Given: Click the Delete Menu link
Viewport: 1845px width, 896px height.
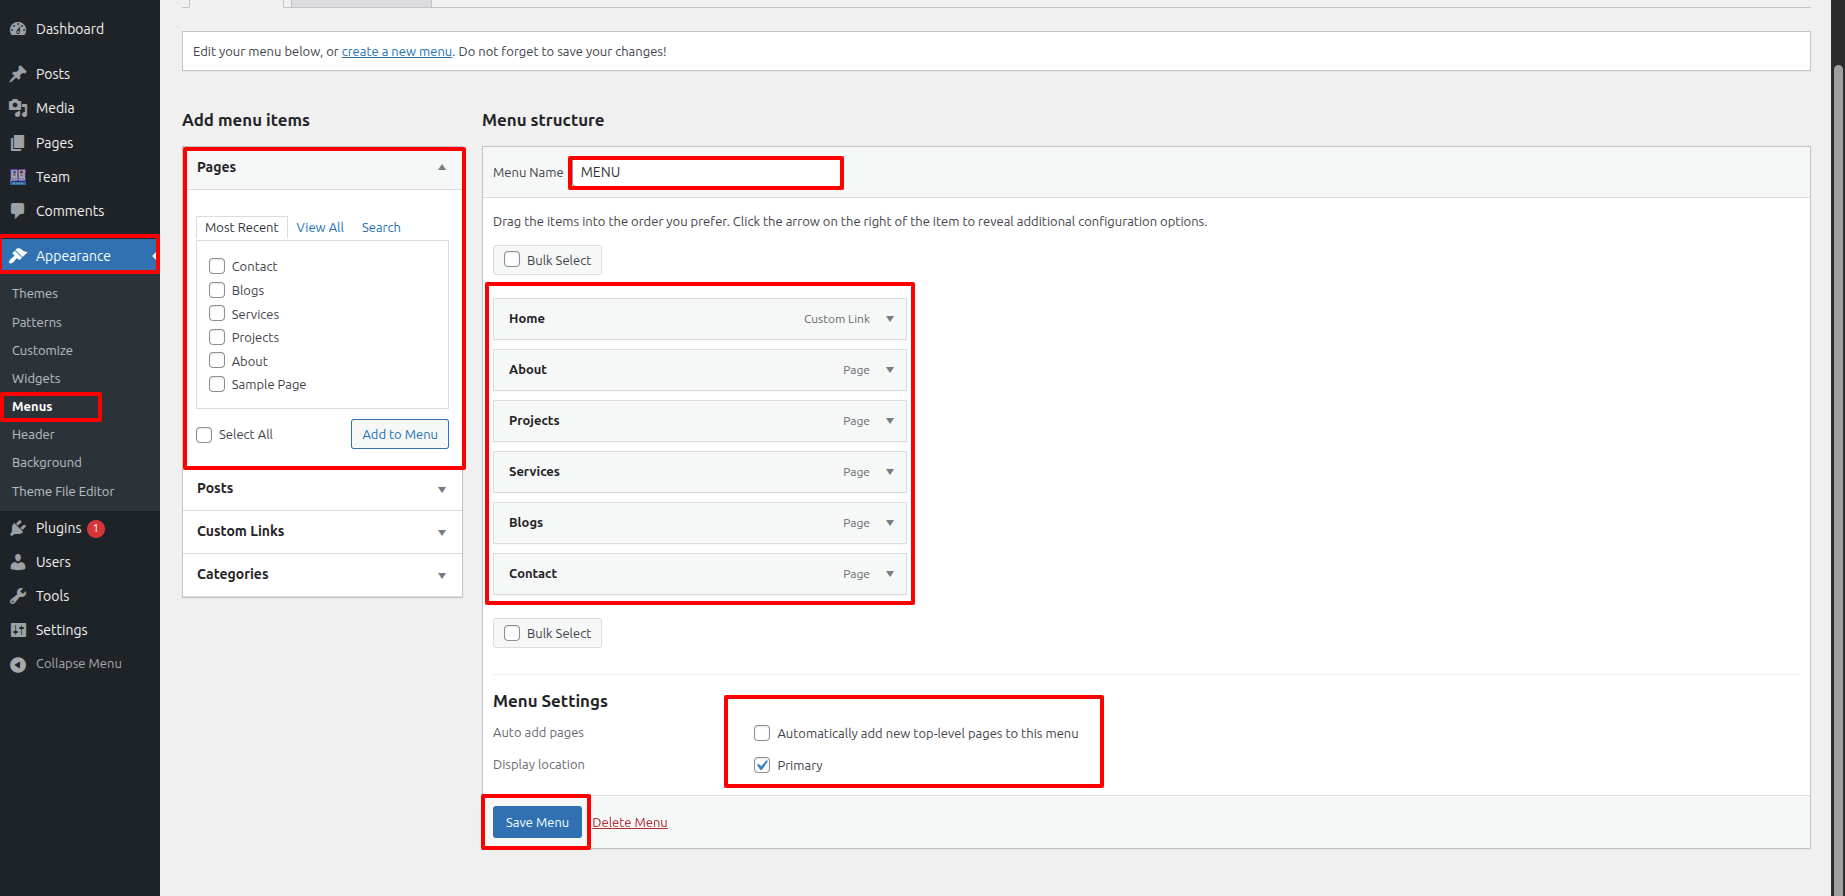Looking at the screenshot, I should 630,823.
